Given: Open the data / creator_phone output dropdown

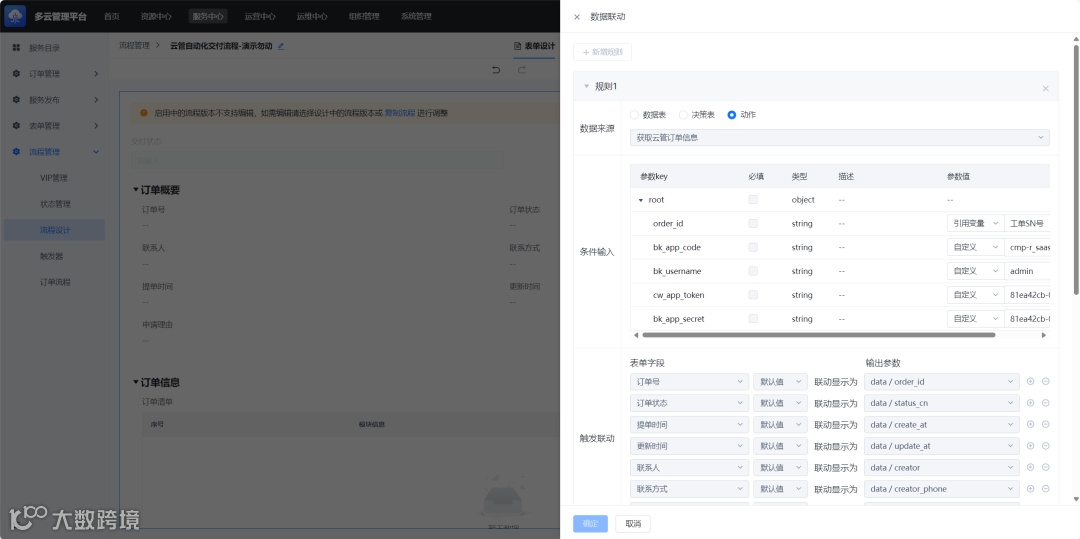Looking at the screenshot, I should click(942, 489).
